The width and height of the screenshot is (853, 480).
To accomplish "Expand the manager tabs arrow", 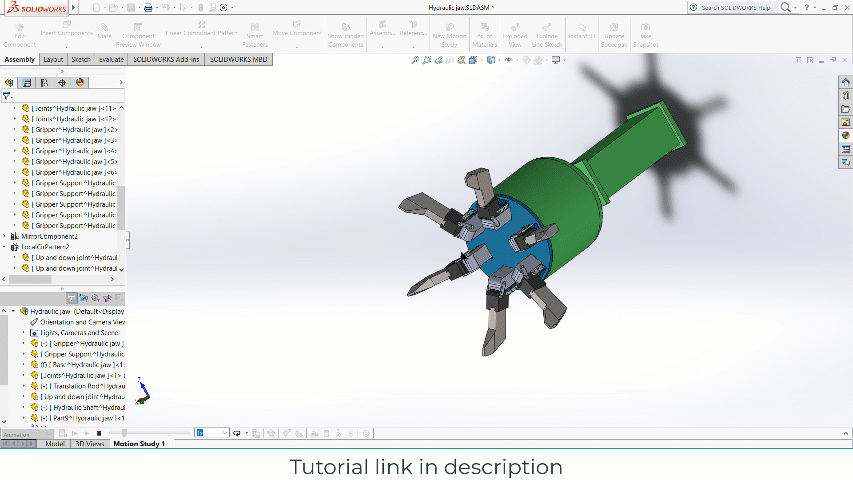I will point(121,83).
